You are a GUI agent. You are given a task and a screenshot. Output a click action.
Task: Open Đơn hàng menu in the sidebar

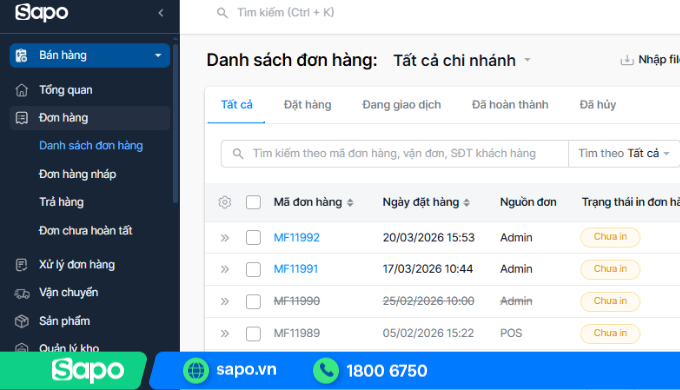(90, 118)
